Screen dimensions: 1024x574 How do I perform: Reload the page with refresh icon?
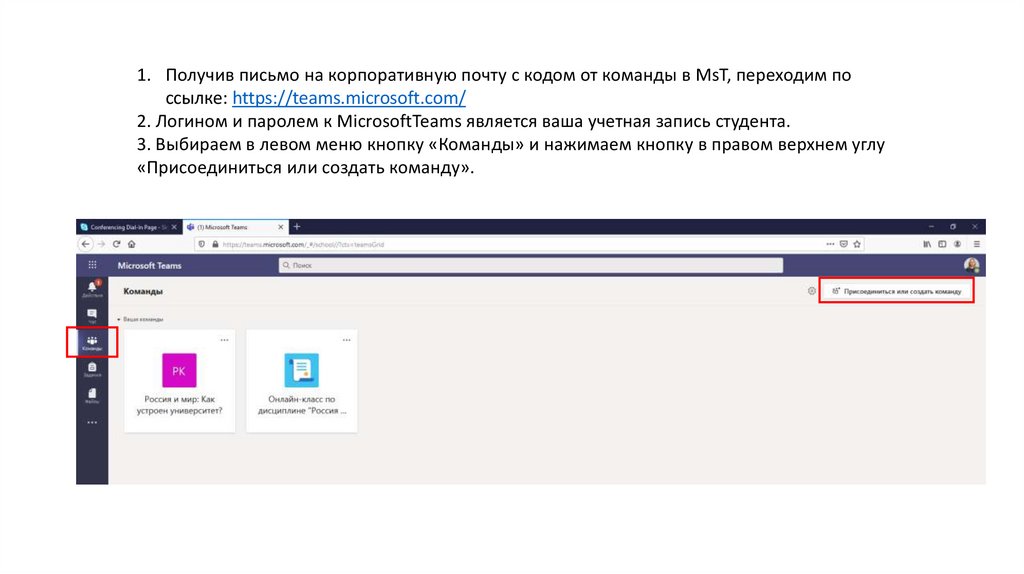116,244
